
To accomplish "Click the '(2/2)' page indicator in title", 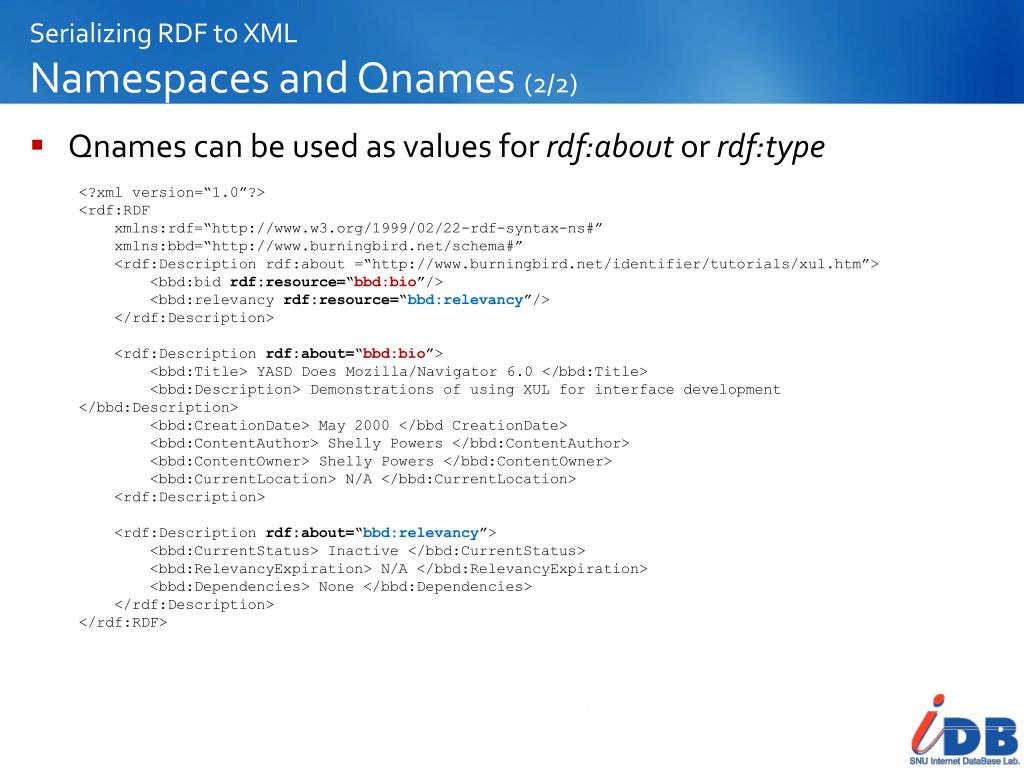I will click(551, 84).
